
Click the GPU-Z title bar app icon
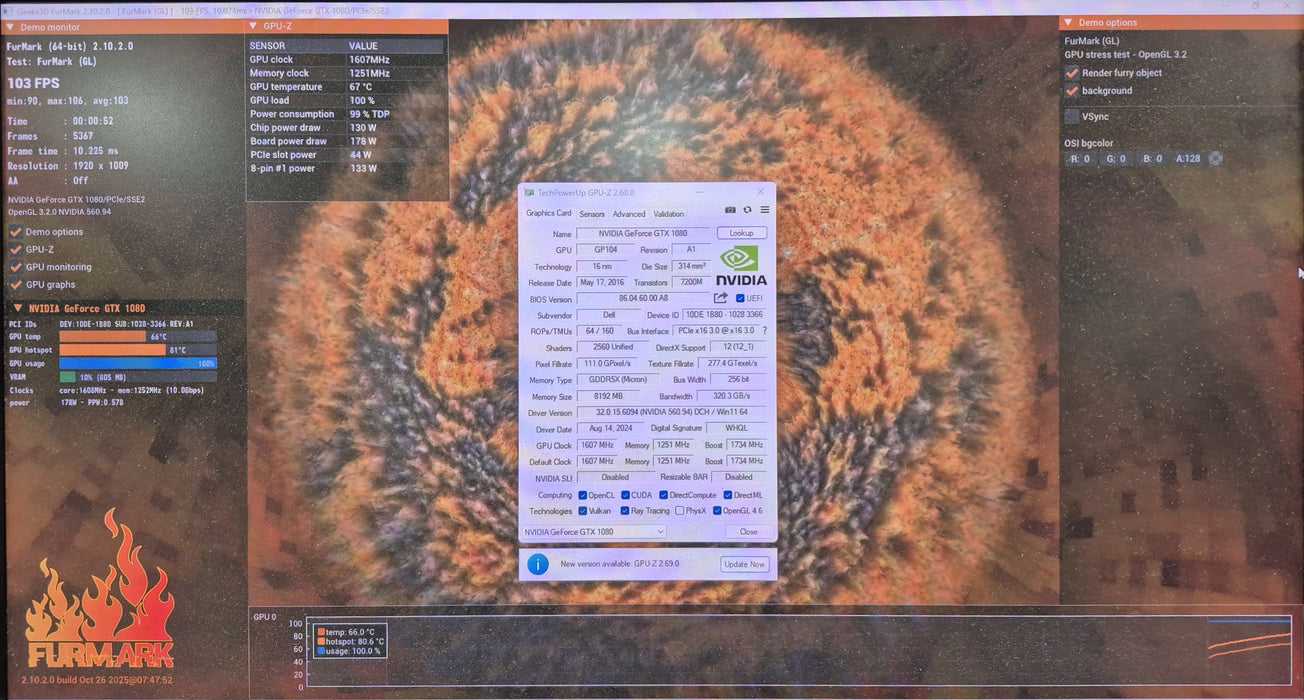click(529, 192)
